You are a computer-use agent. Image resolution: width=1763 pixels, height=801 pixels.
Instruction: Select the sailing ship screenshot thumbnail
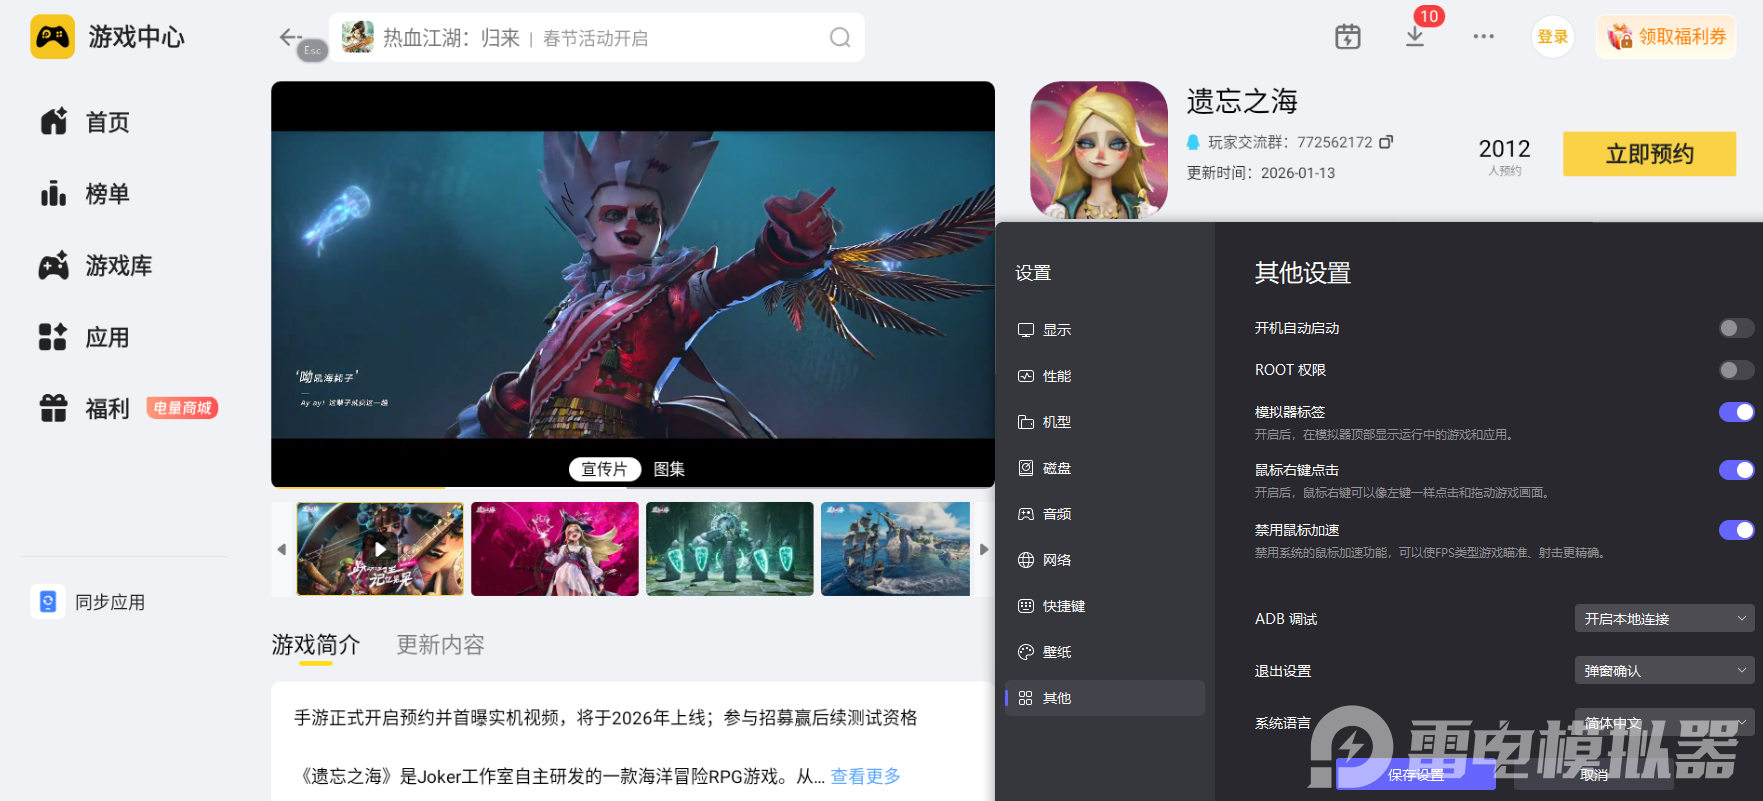pos(895,549)
